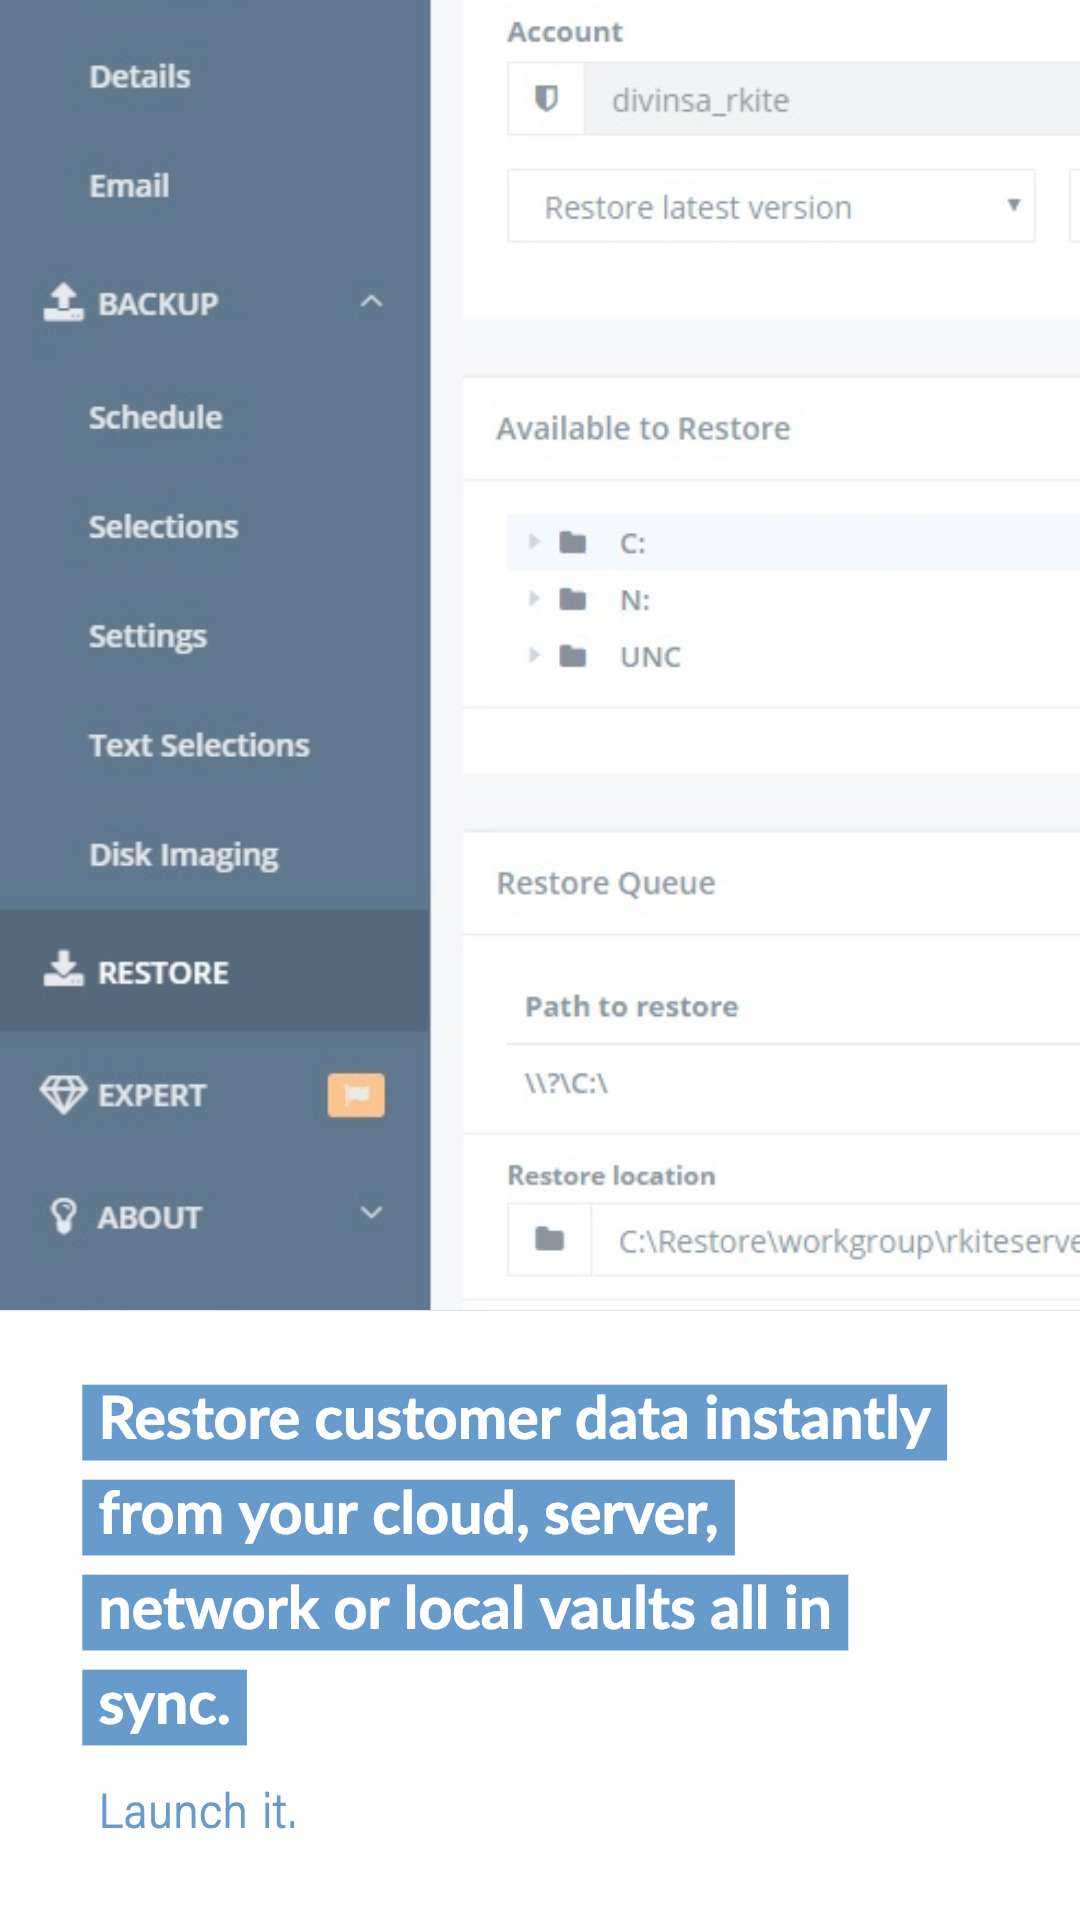Click the orange flag badge on Expert
The image size is (1080, 1920).
[355, 1095]
